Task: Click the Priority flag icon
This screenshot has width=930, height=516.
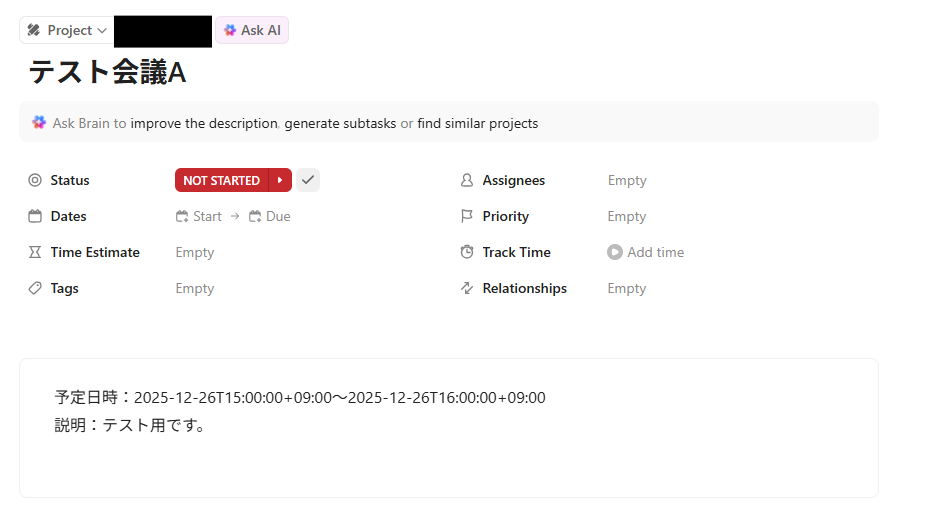Action: pos(467,216)
